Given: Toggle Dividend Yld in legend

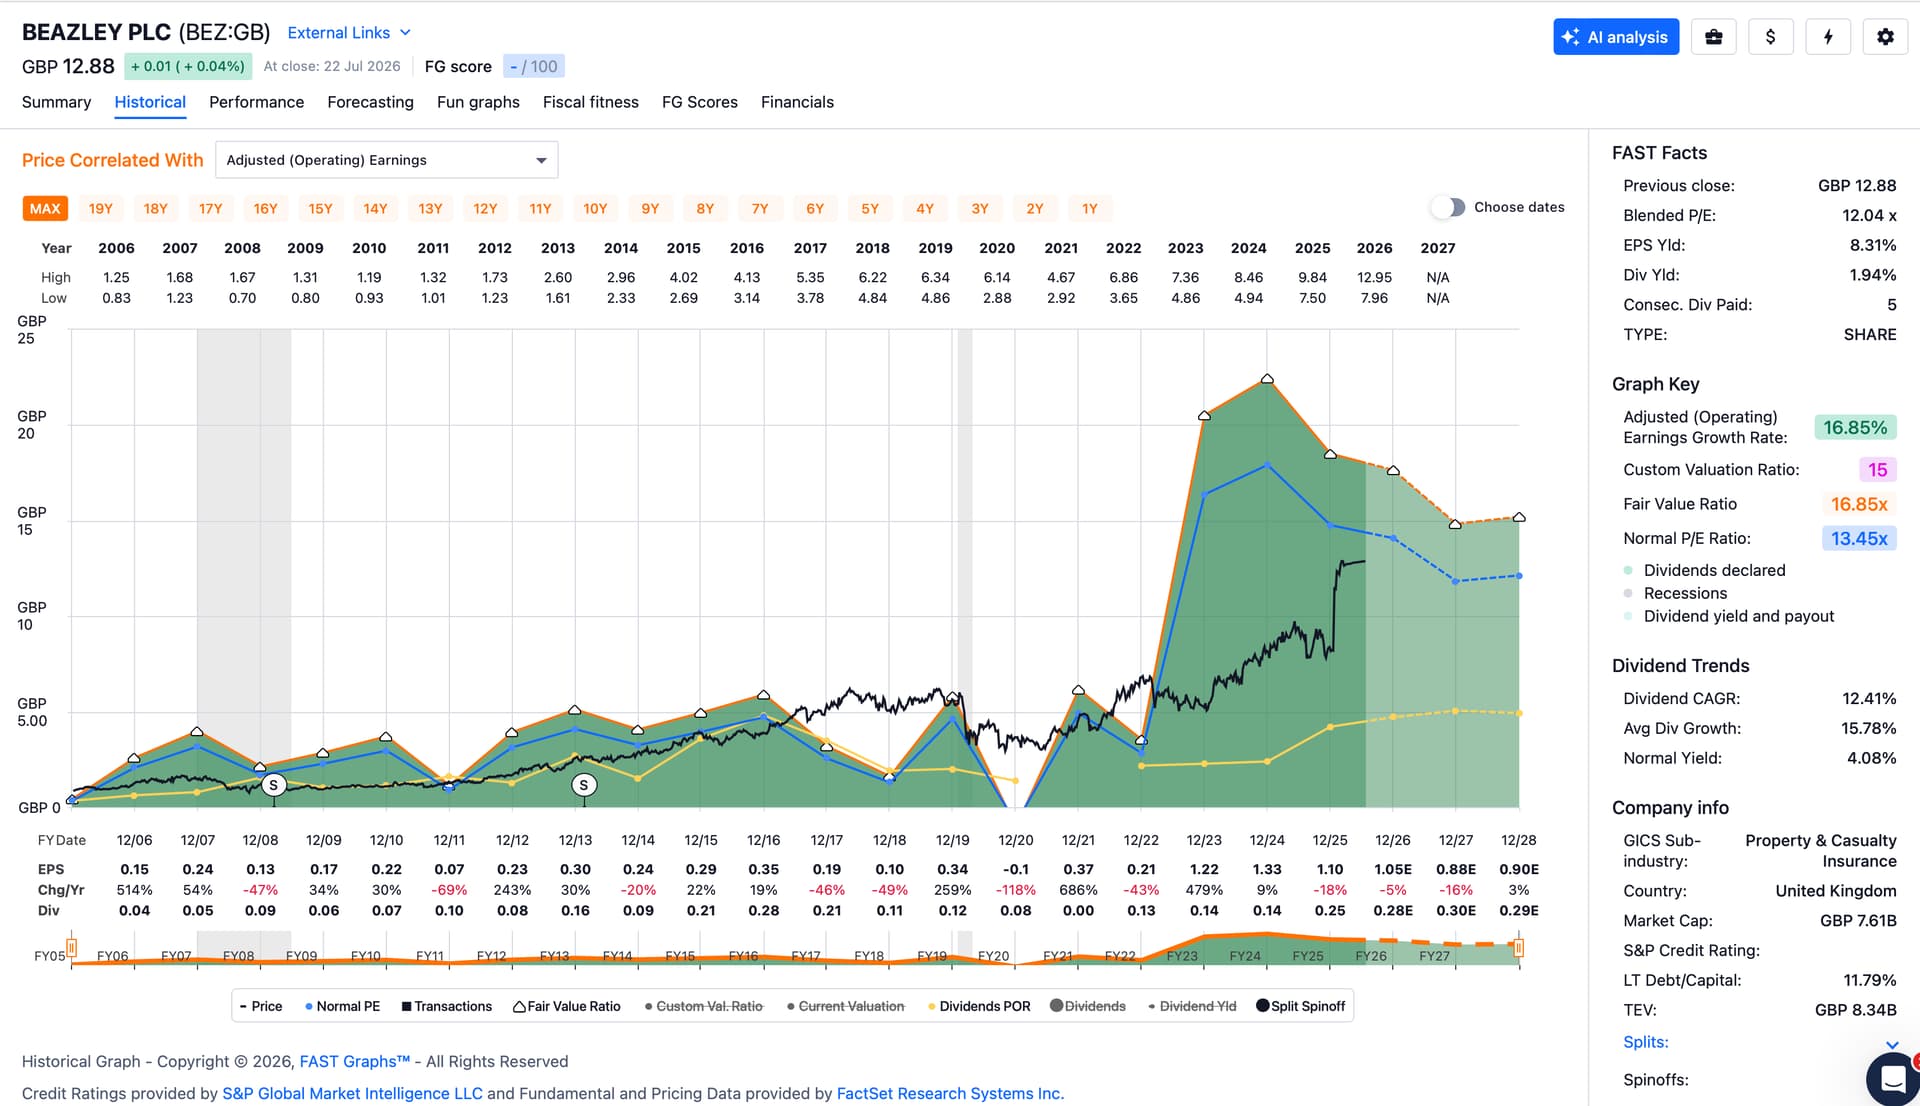Looking at the screenshot, I should [1192, 1006].
